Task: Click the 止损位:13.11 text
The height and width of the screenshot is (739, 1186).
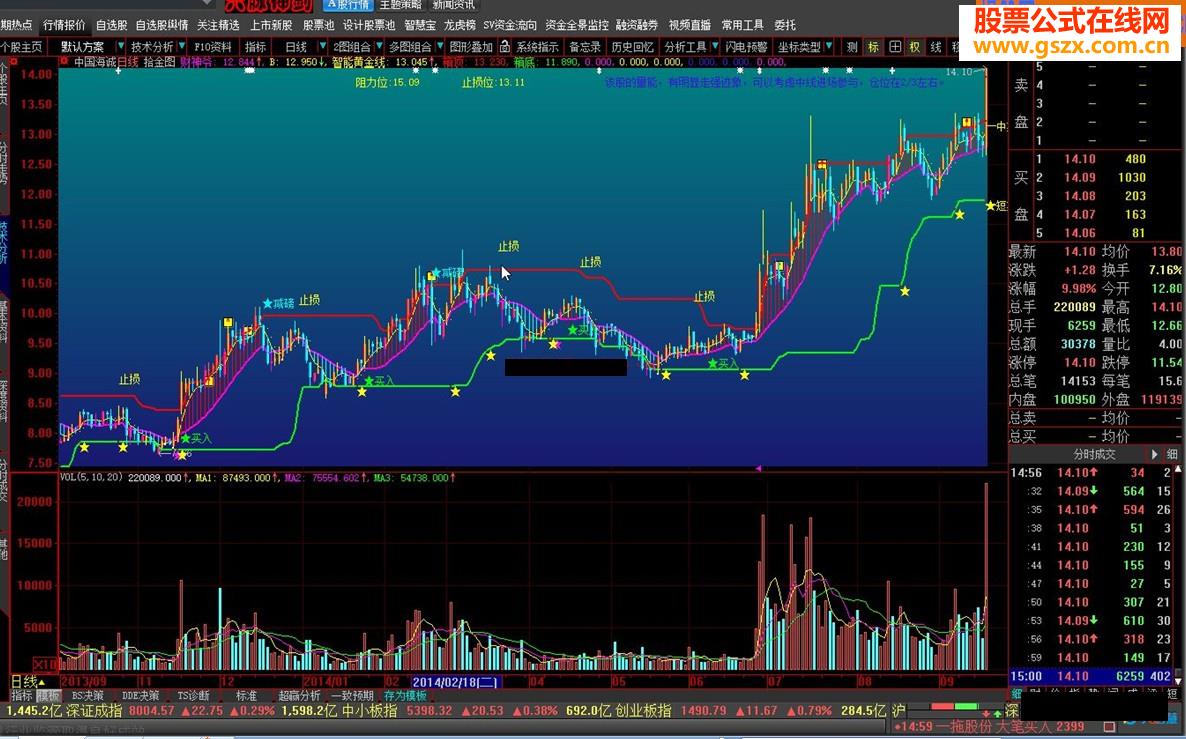Action: (493, 82)
